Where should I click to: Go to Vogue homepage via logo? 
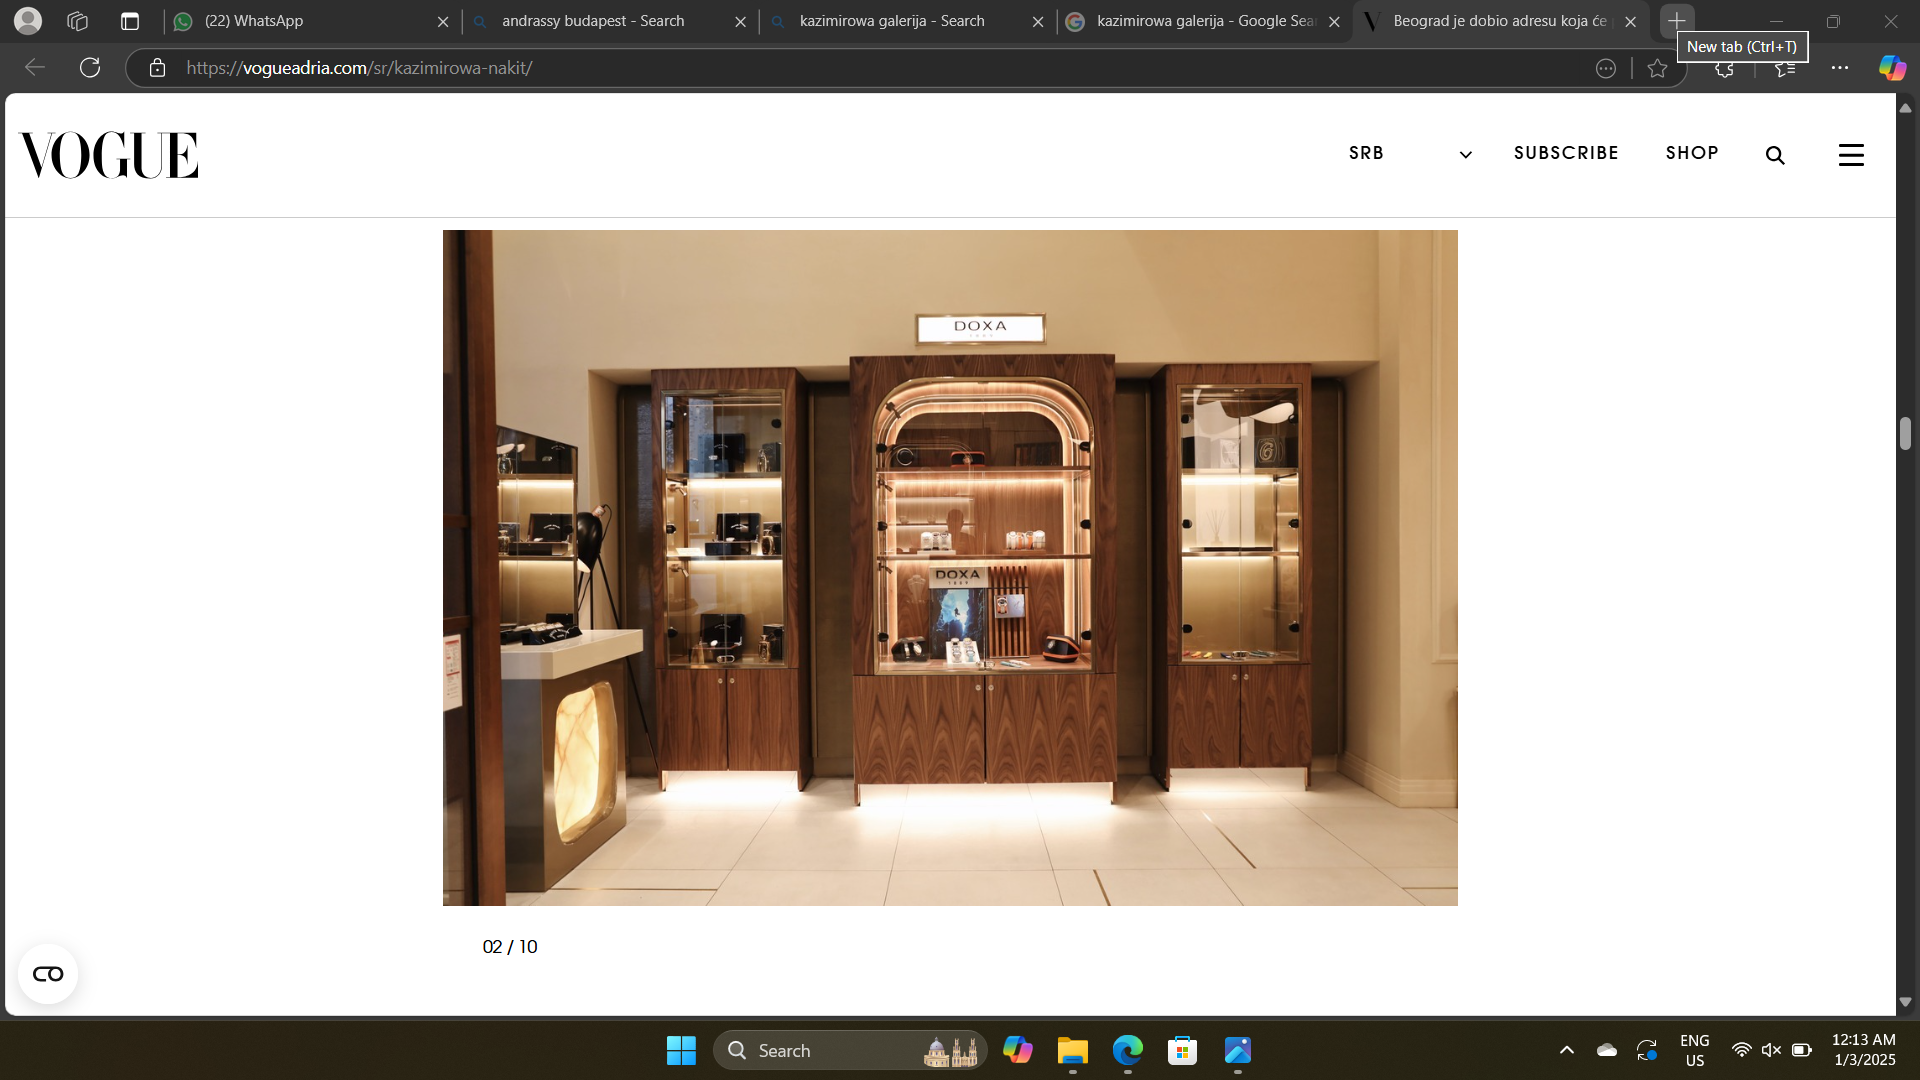pyautogui.click(x=109, y=154)
